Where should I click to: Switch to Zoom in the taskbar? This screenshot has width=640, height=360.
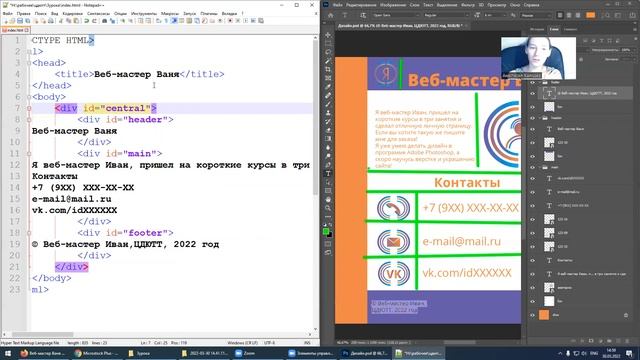point(258,353)
